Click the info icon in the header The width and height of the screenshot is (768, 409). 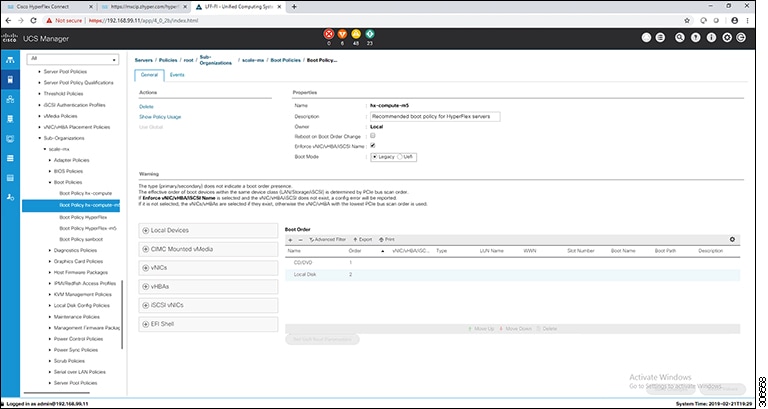[x=710, y=39]
